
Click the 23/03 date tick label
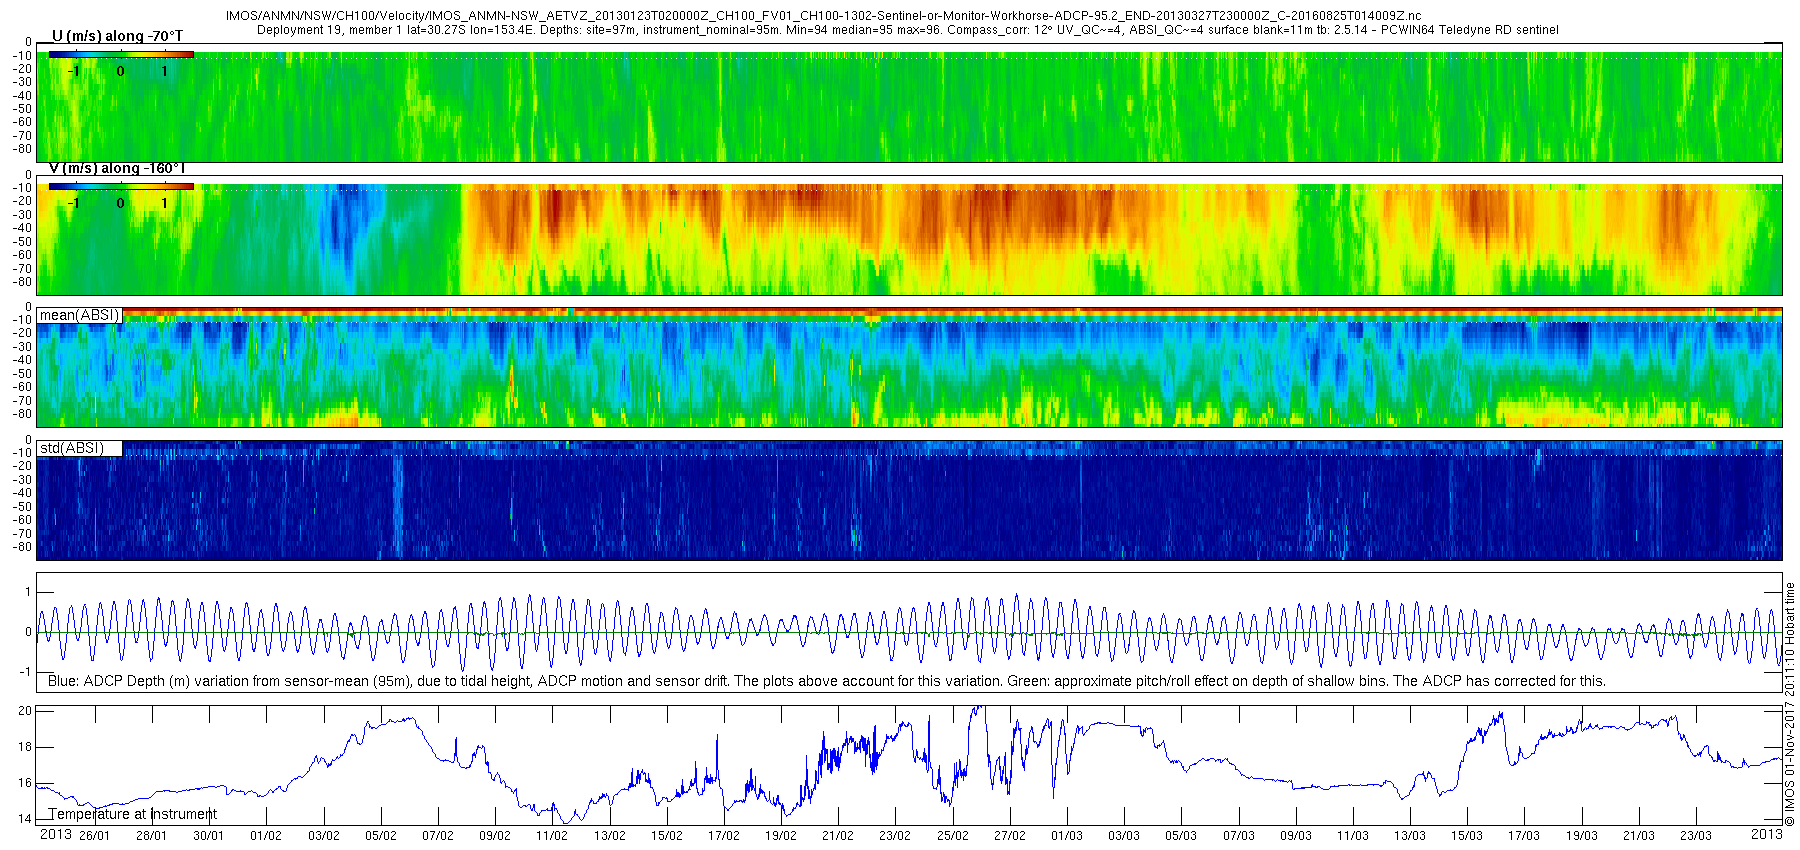(x=1696, y=836)
